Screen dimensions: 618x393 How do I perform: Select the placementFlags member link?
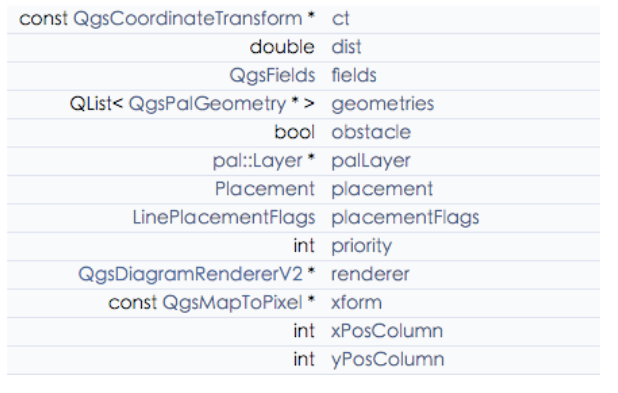405,218
